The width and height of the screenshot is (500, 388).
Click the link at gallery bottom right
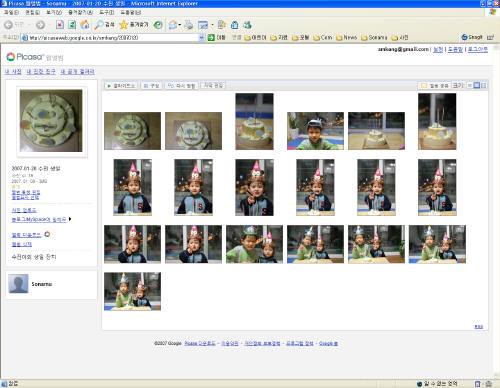(479, 327)
